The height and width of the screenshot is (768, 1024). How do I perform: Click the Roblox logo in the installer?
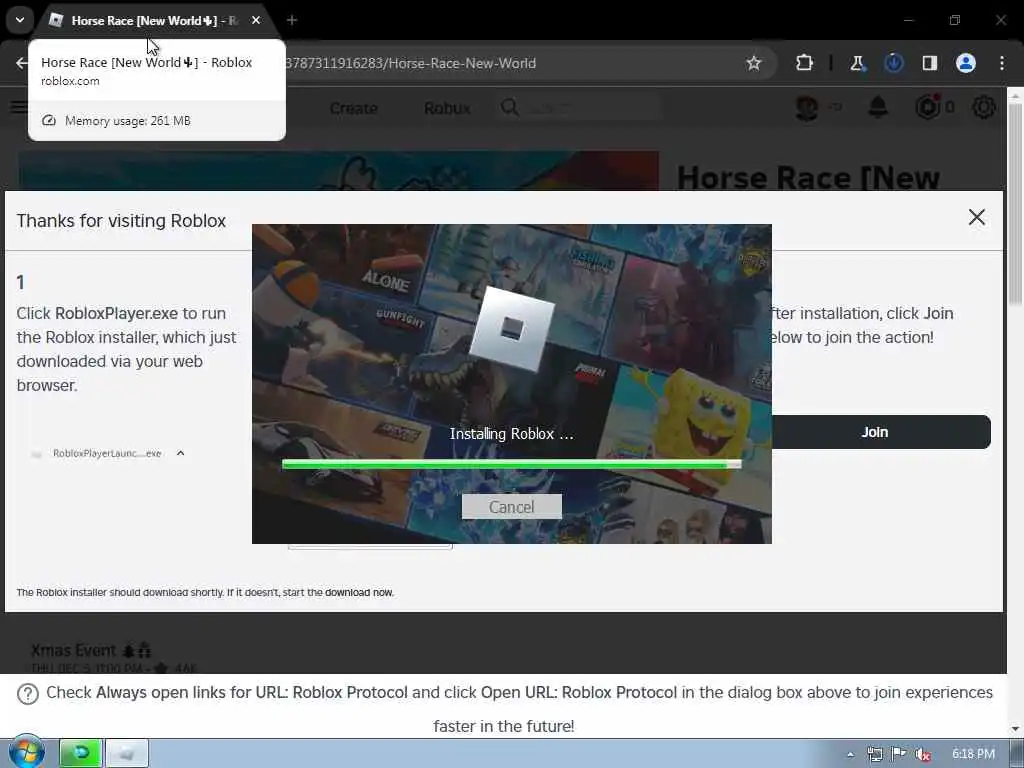512,328
